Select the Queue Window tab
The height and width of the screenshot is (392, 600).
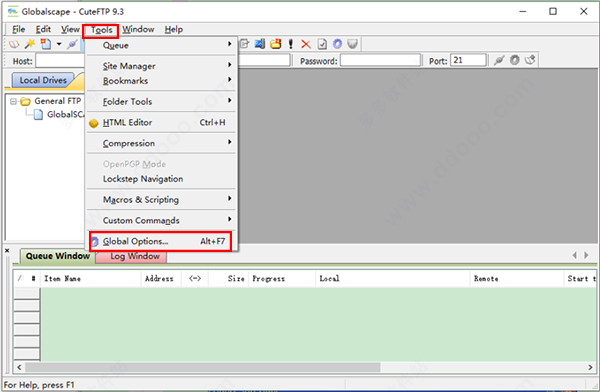point(58,256)
